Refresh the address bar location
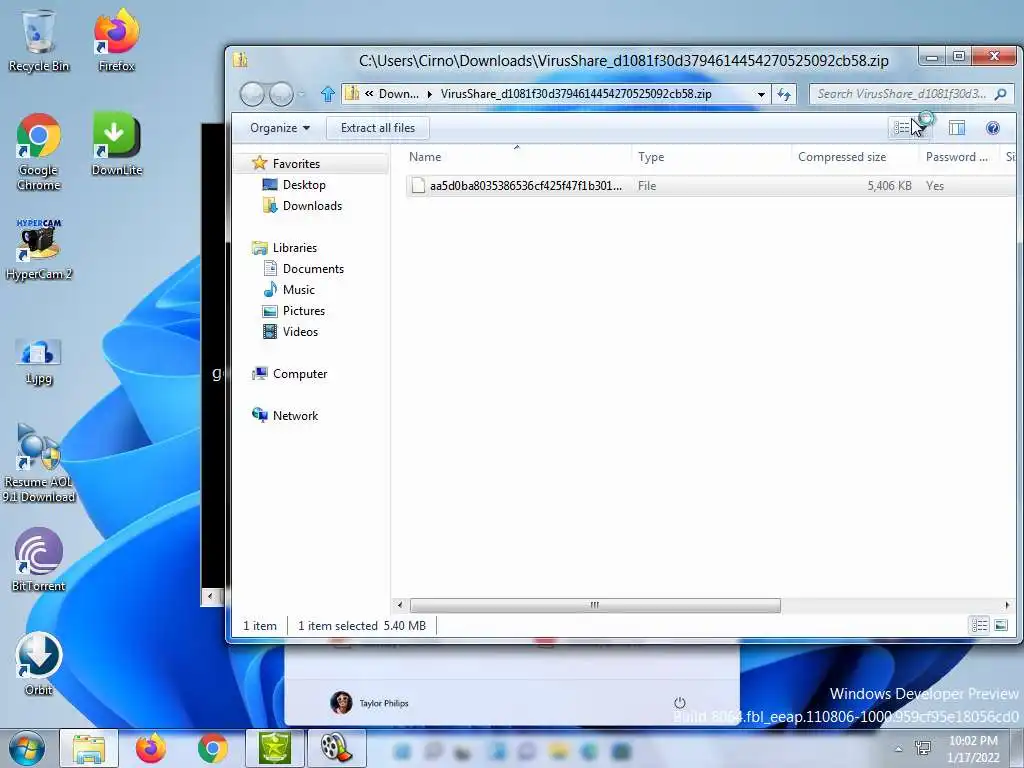Viewport: 1024px width, 768px height. tap(784, 94)
